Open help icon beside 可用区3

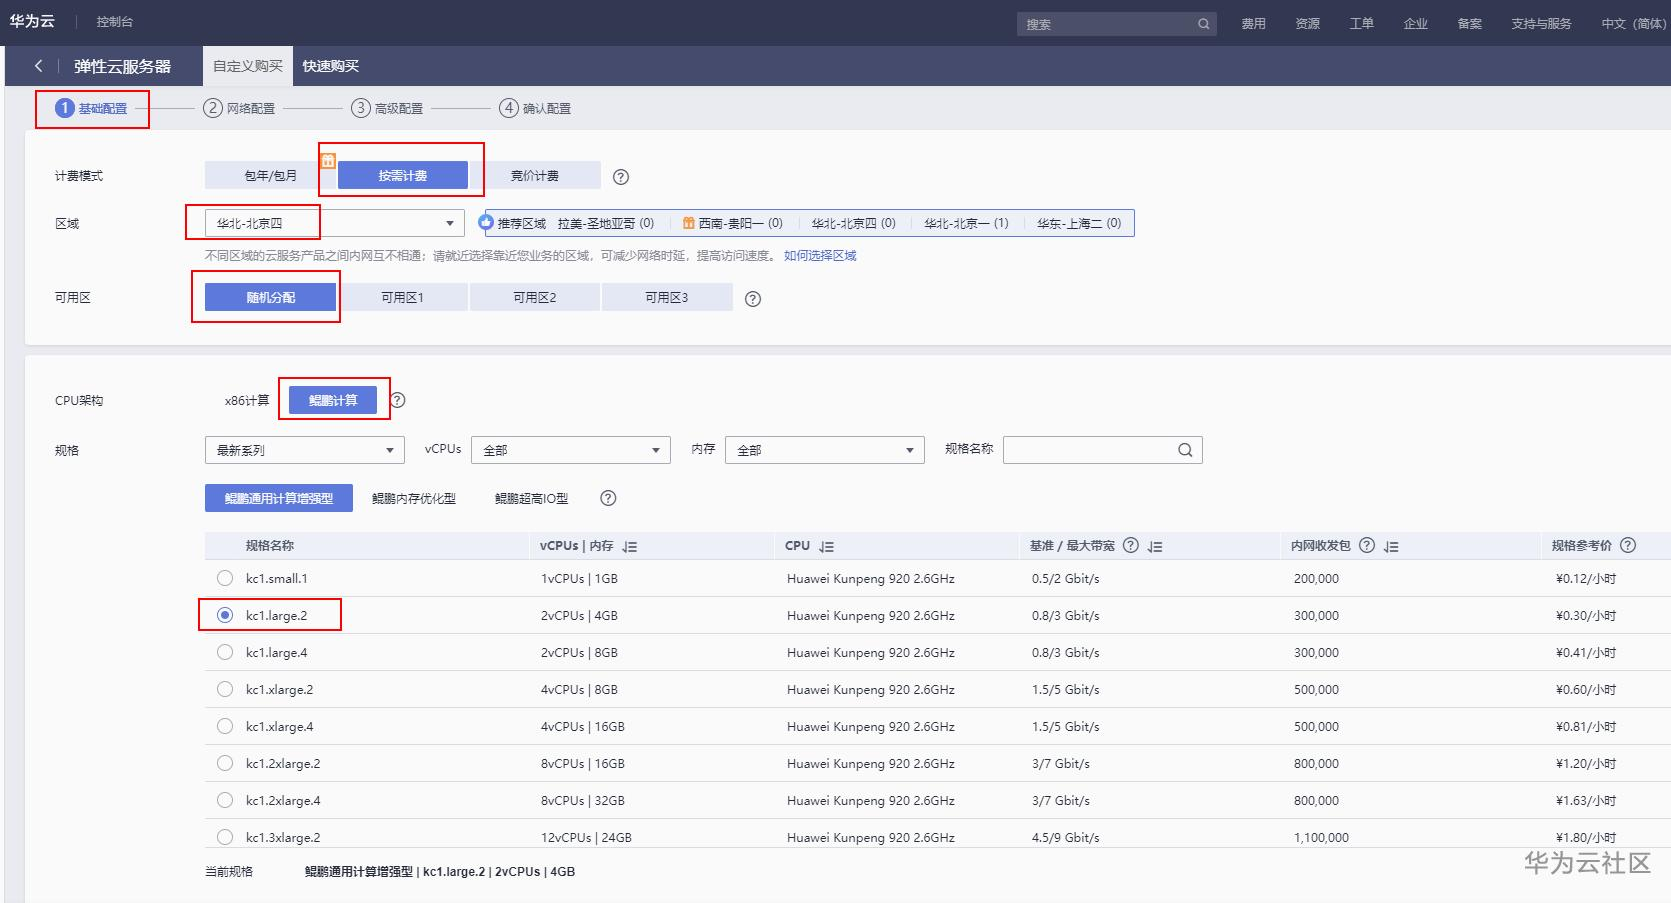[753, 299]
